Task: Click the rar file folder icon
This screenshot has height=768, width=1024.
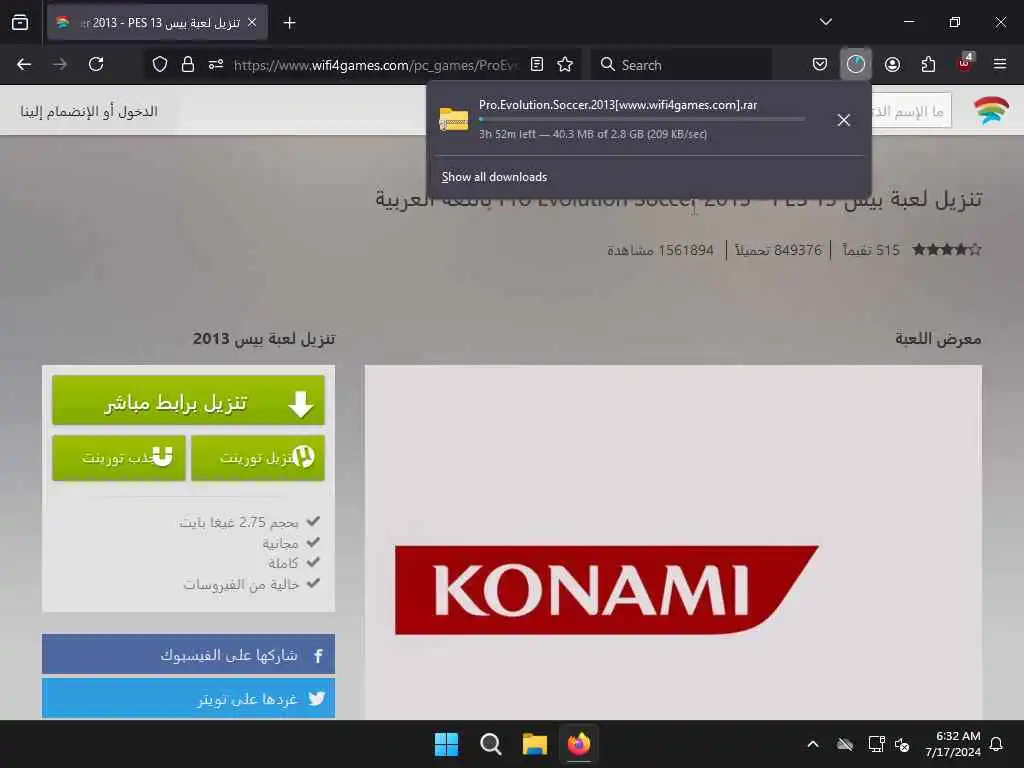Action: coord(454,119)
